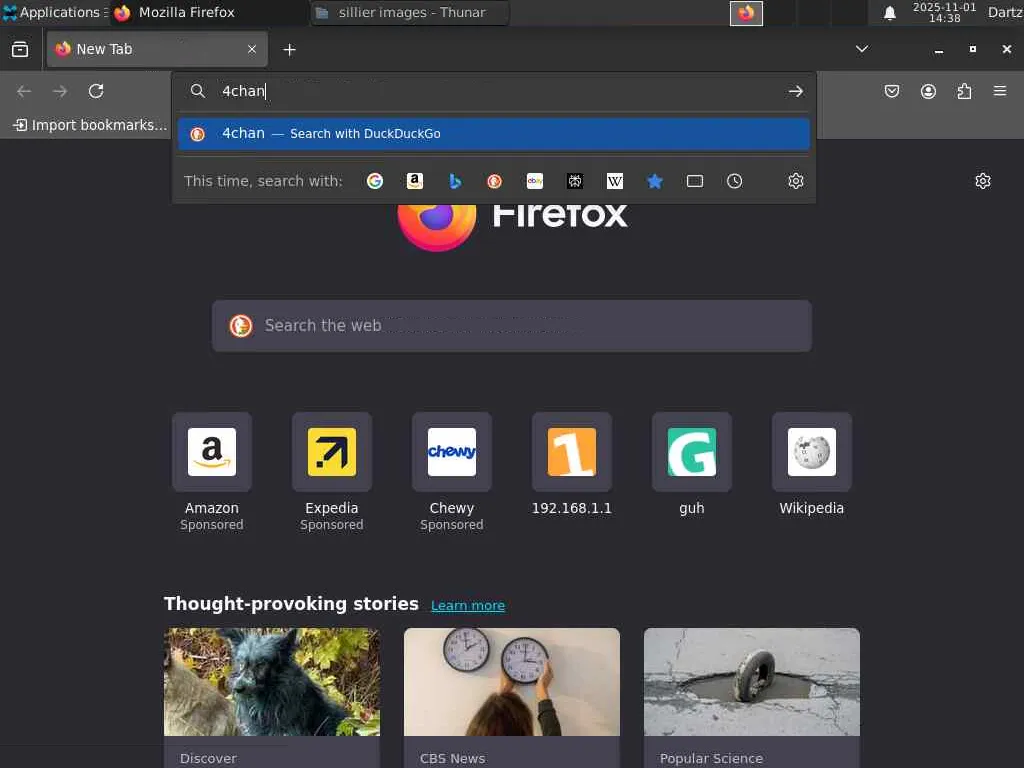This screenshot has height=768, width=1024.
Task: Search bookmarks via blue star icon
Action: (654, 181)
